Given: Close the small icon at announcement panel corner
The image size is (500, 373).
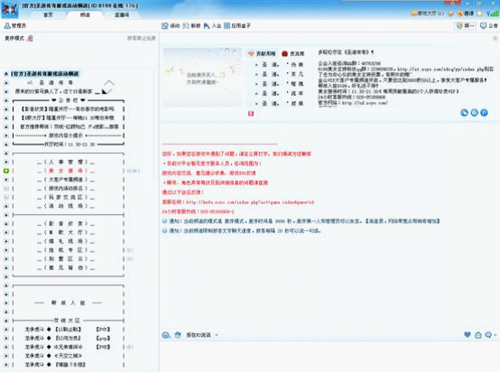Looking at the screenshot, I should [x=495, y=38].
